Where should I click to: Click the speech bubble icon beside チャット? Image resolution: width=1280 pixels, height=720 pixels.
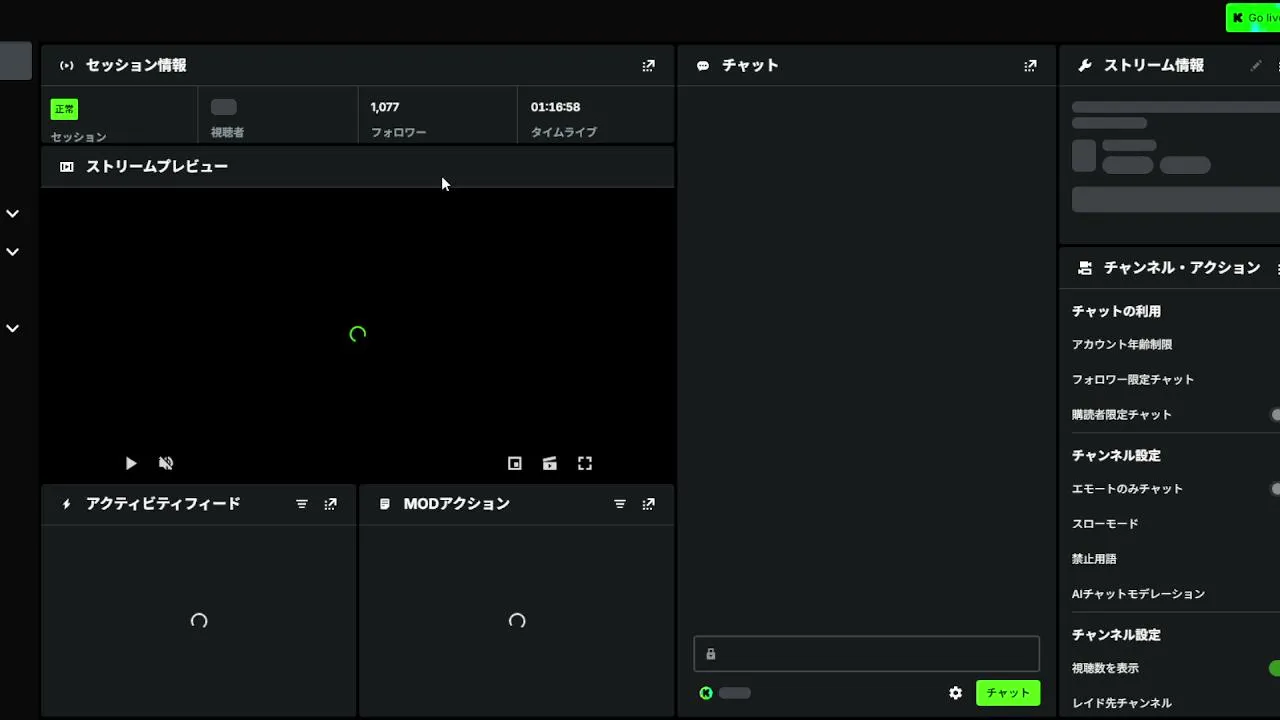coord(703,66)
